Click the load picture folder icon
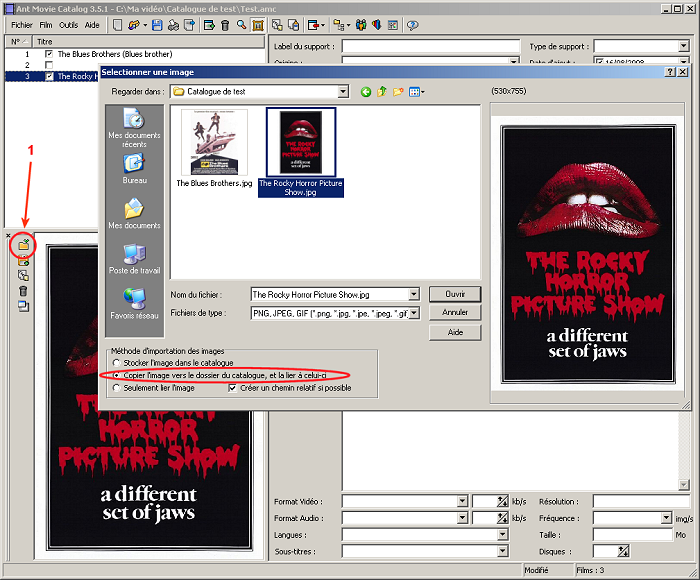 (23, 245)
